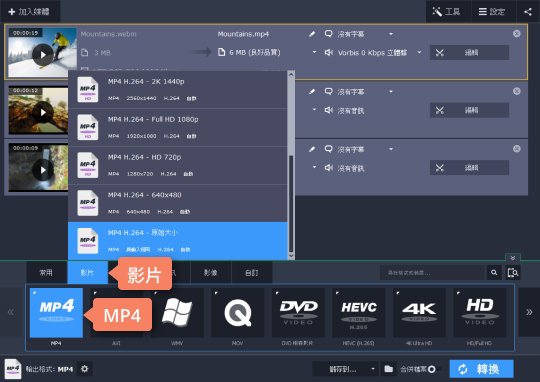The width and height of the screenshot is (540, 382).
Task: Play the Mountains.webm video thumbnail
Action: (x=43, y=54)
